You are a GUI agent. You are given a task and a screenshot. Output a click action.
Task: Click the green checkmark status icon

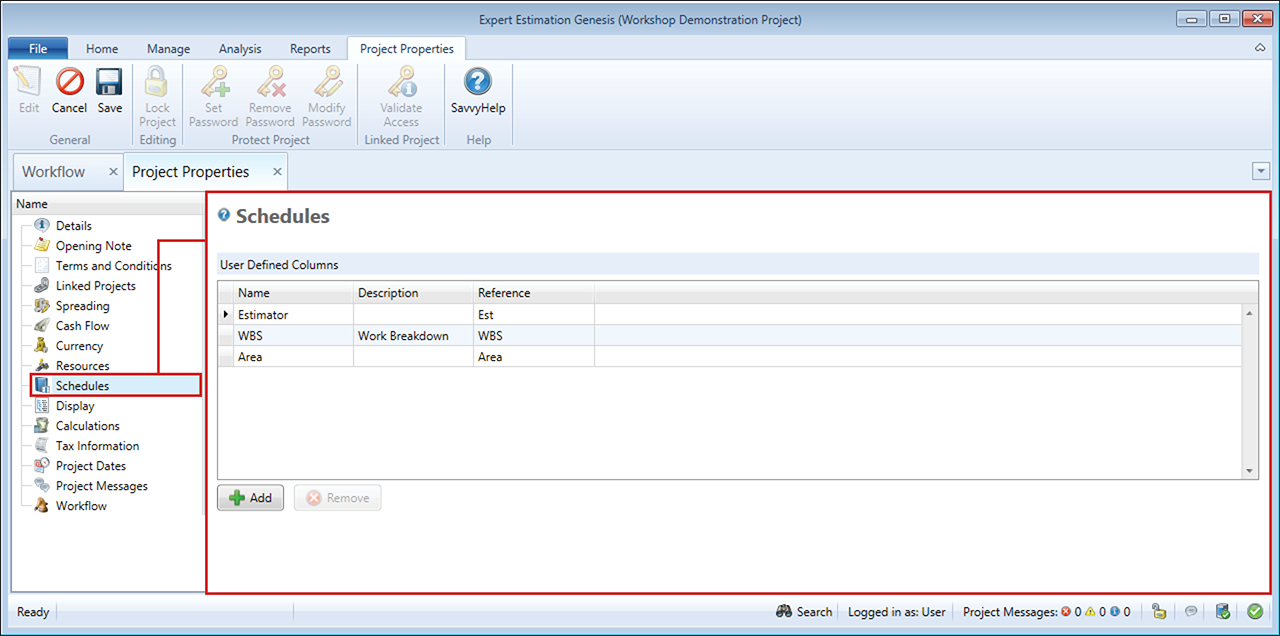pos(1254,611)
